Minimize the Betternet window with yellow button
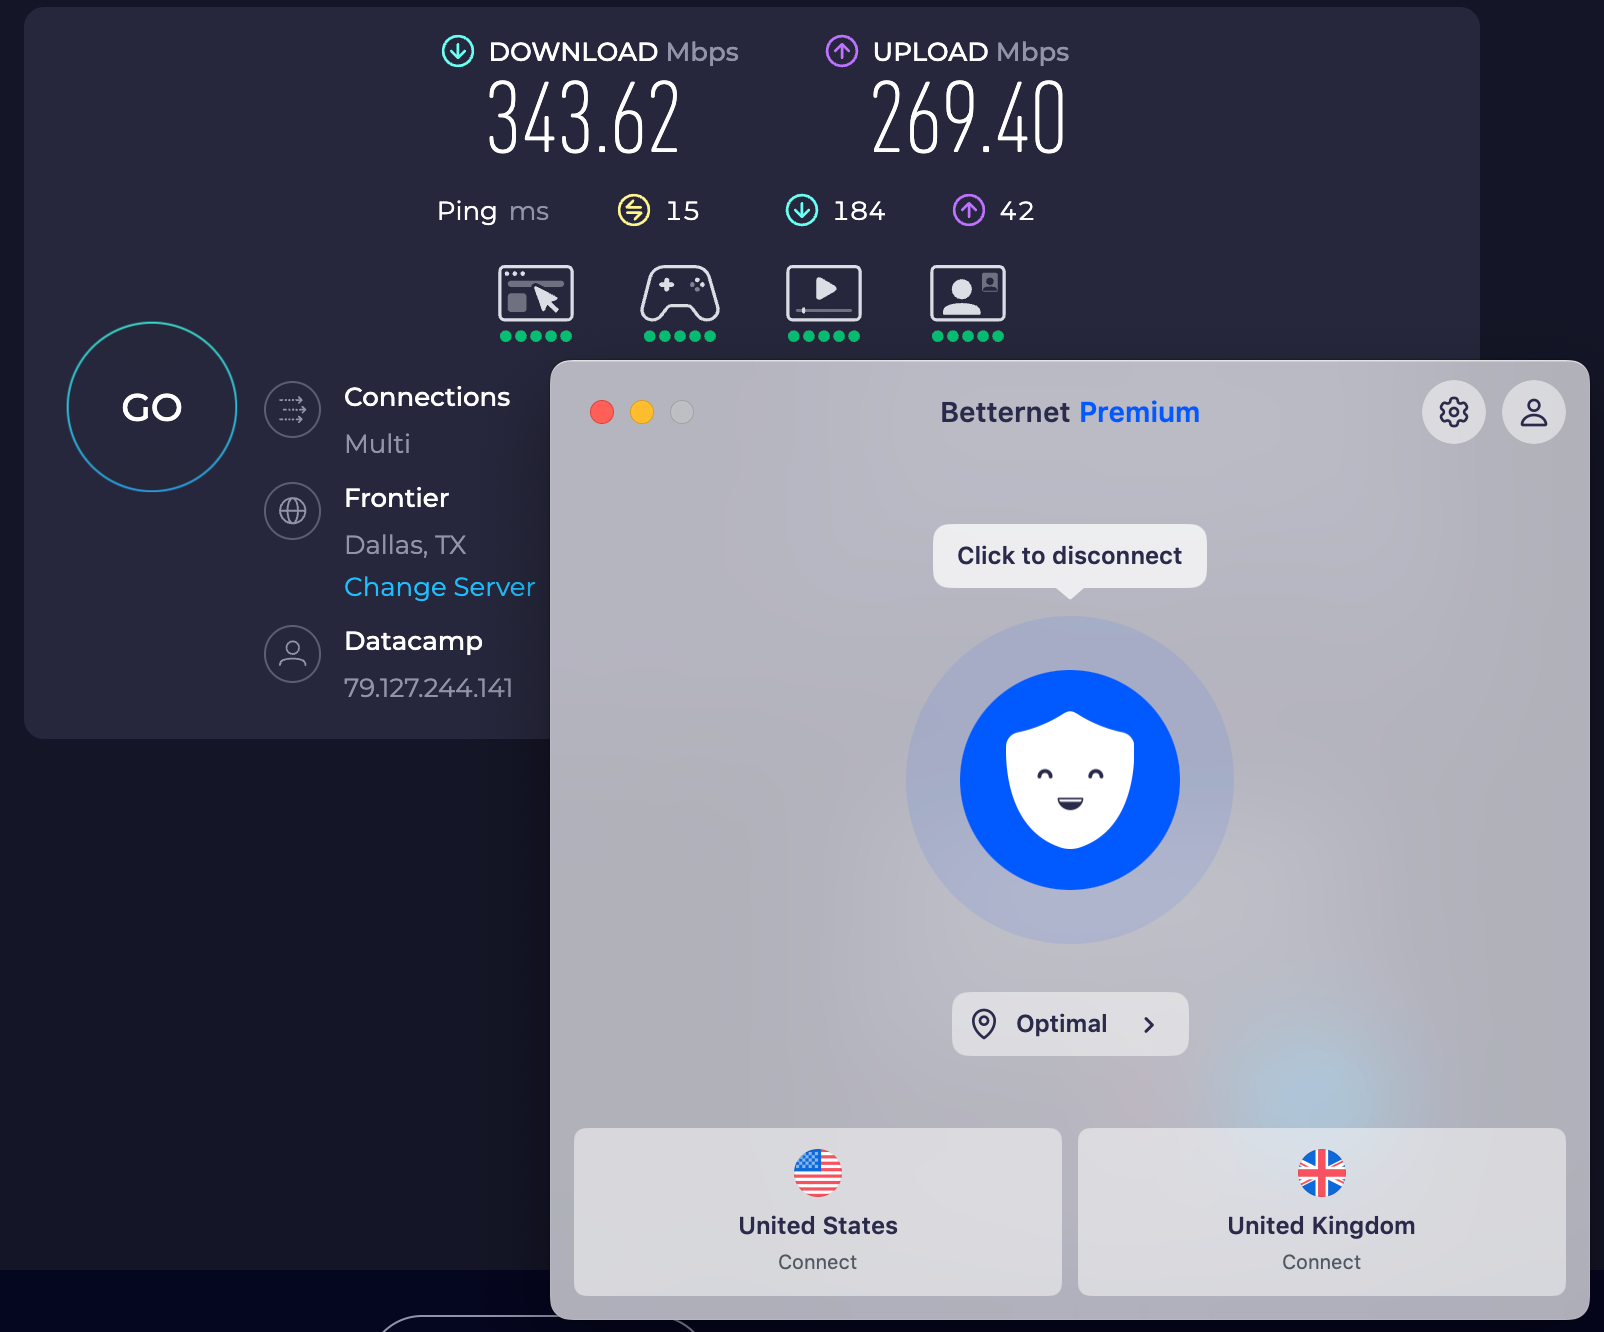 point(642,412)
